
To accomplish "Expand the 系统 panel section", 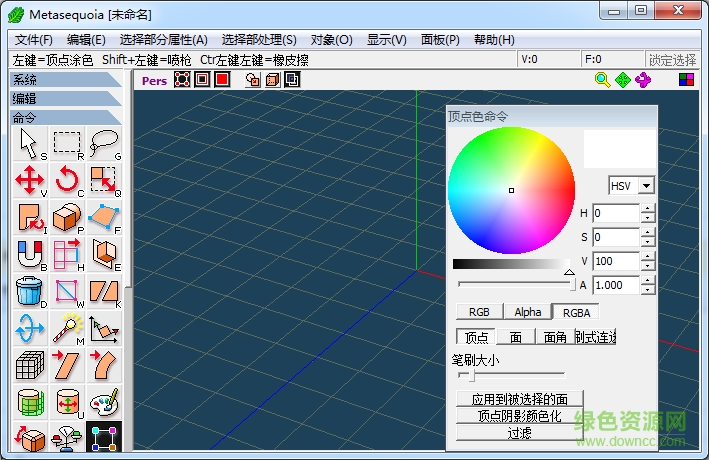I will 65,80.
